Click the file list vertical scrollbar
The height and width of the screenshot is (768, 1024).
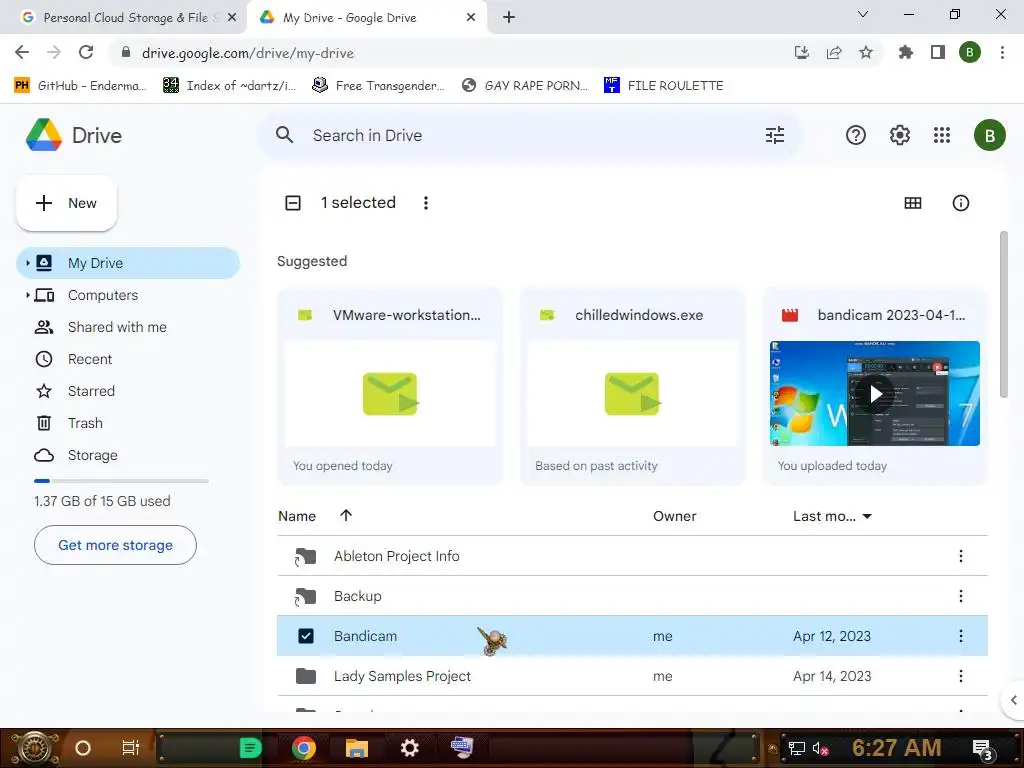tap(1004, 313)
